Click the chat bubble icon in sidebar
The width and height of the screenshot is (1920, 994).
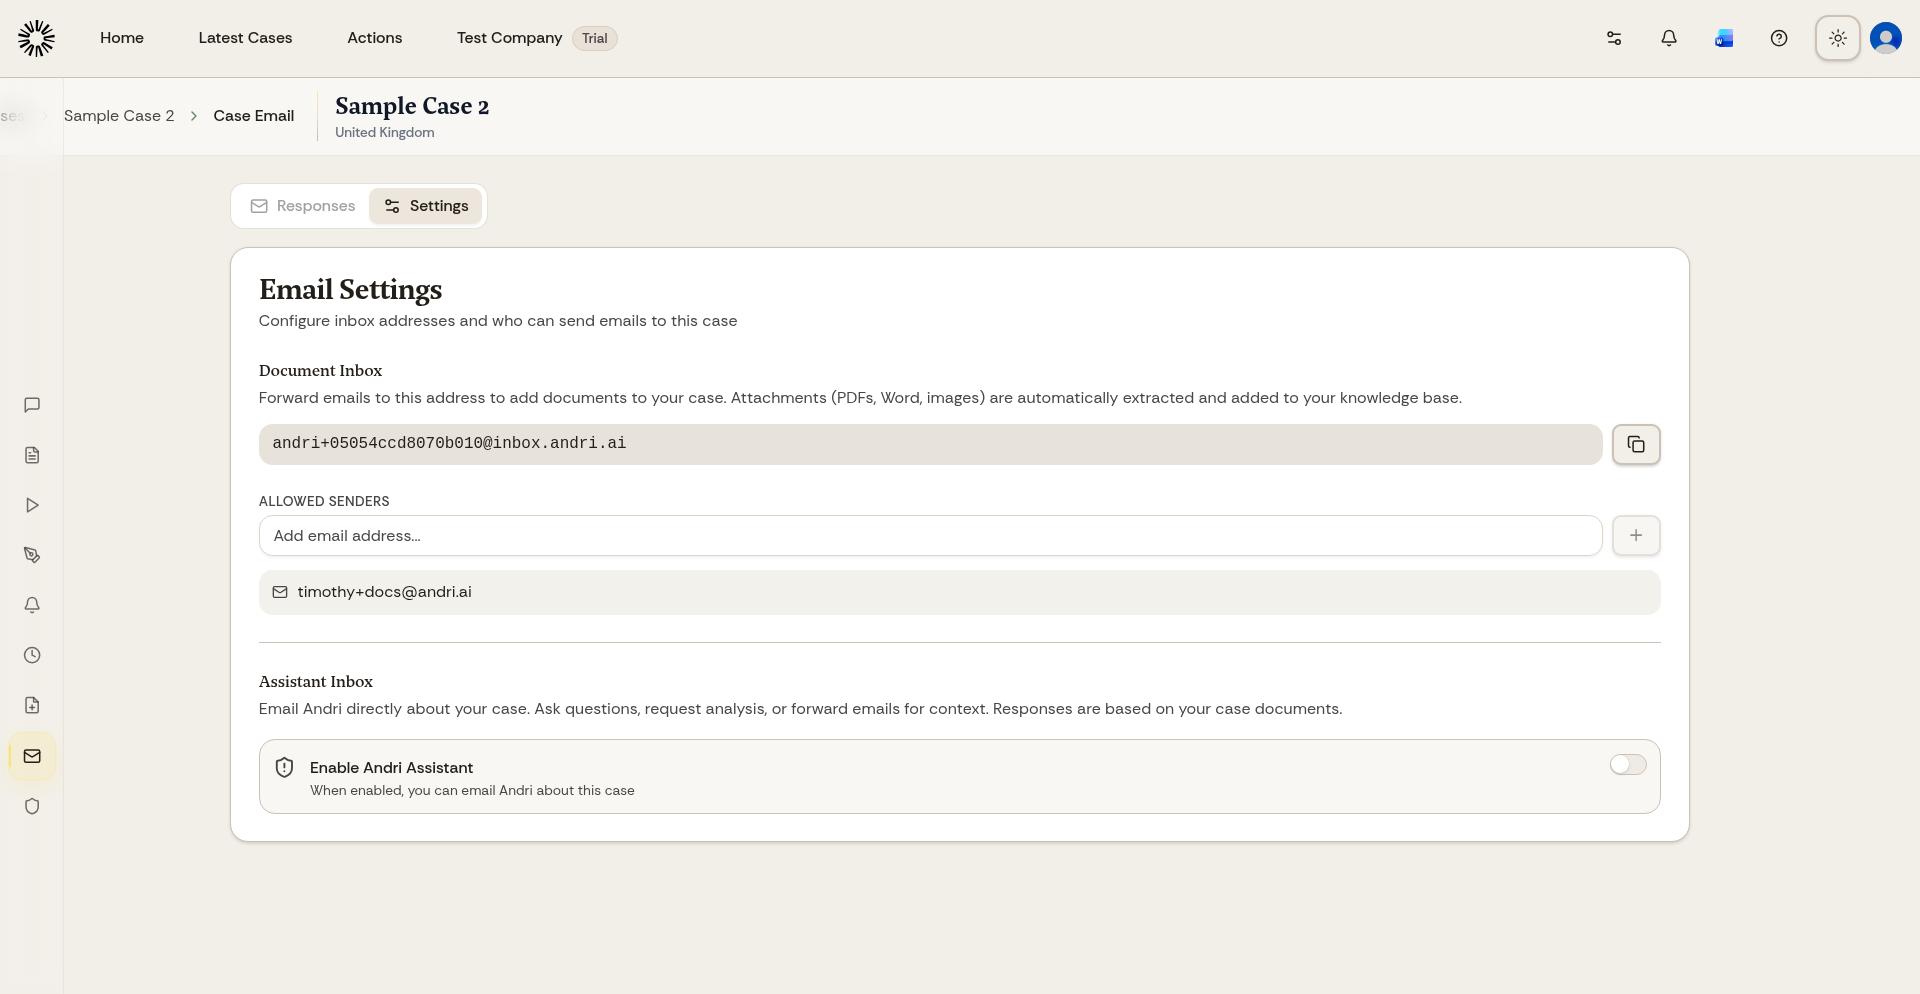coord(32,405)
